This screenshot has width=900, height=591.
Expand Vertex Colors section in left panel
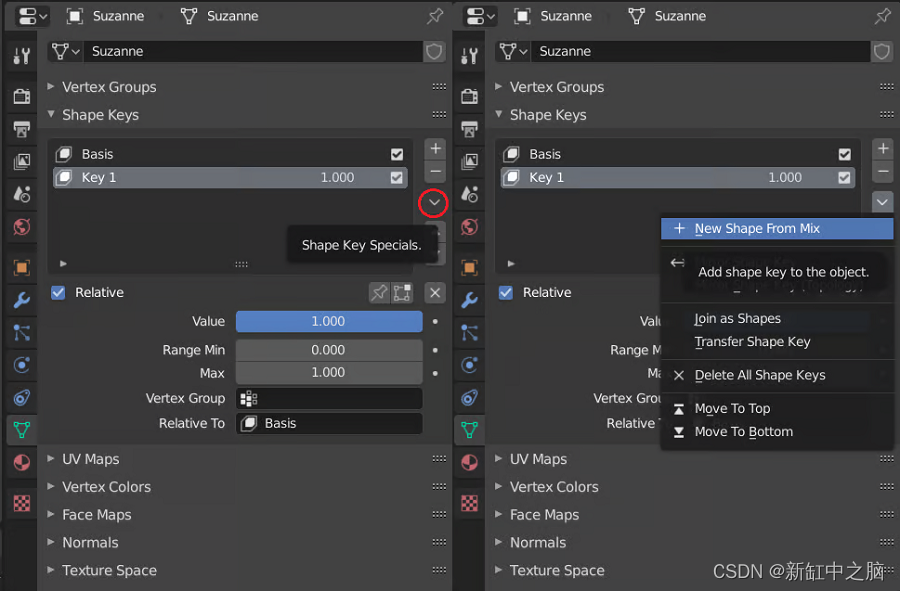click(x=106, y=487)
